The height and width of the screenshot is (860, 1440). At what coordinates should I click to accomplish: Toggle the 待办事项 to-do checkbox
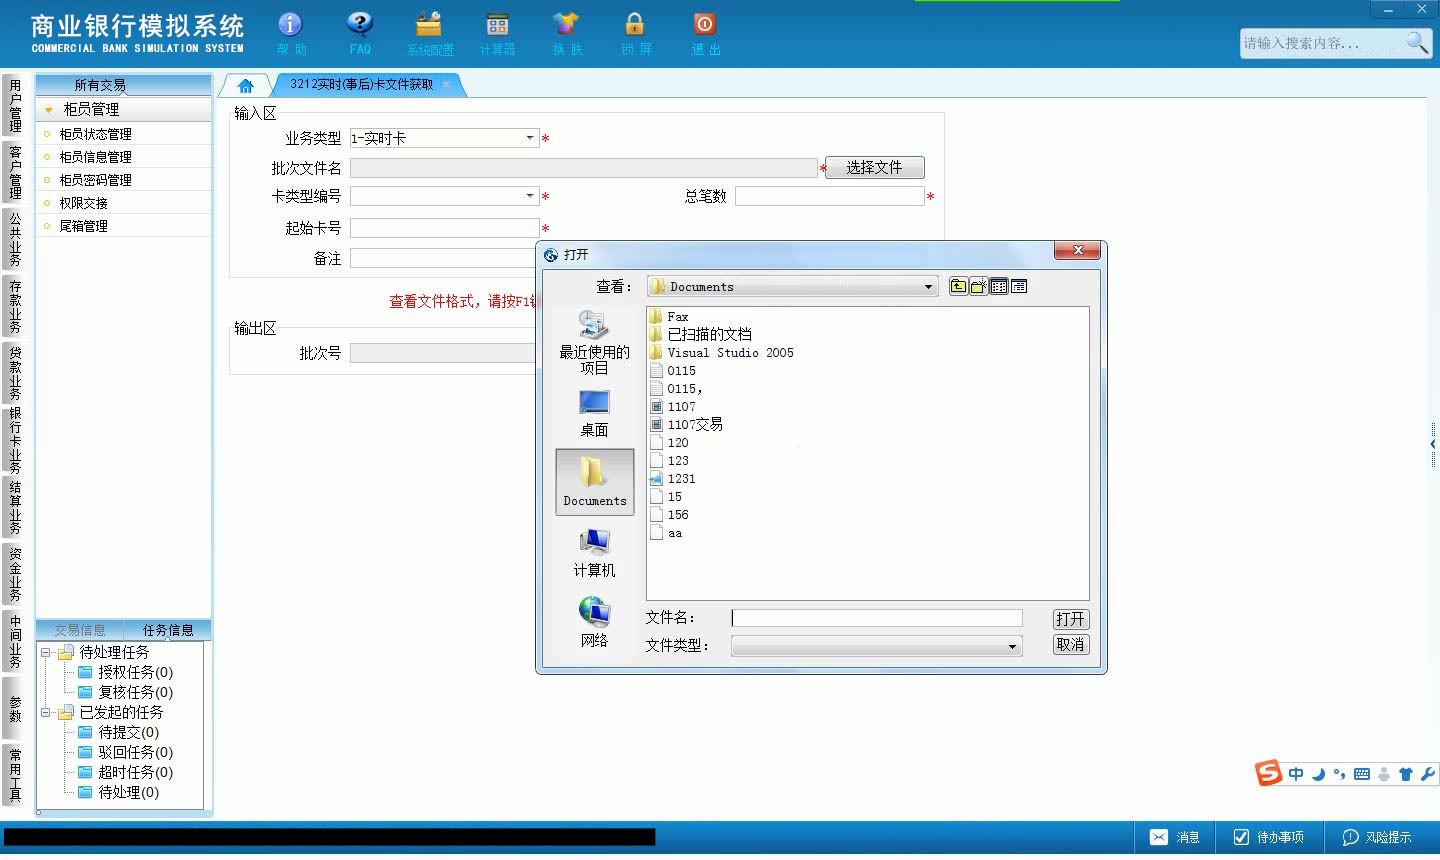click(1241, 837)
